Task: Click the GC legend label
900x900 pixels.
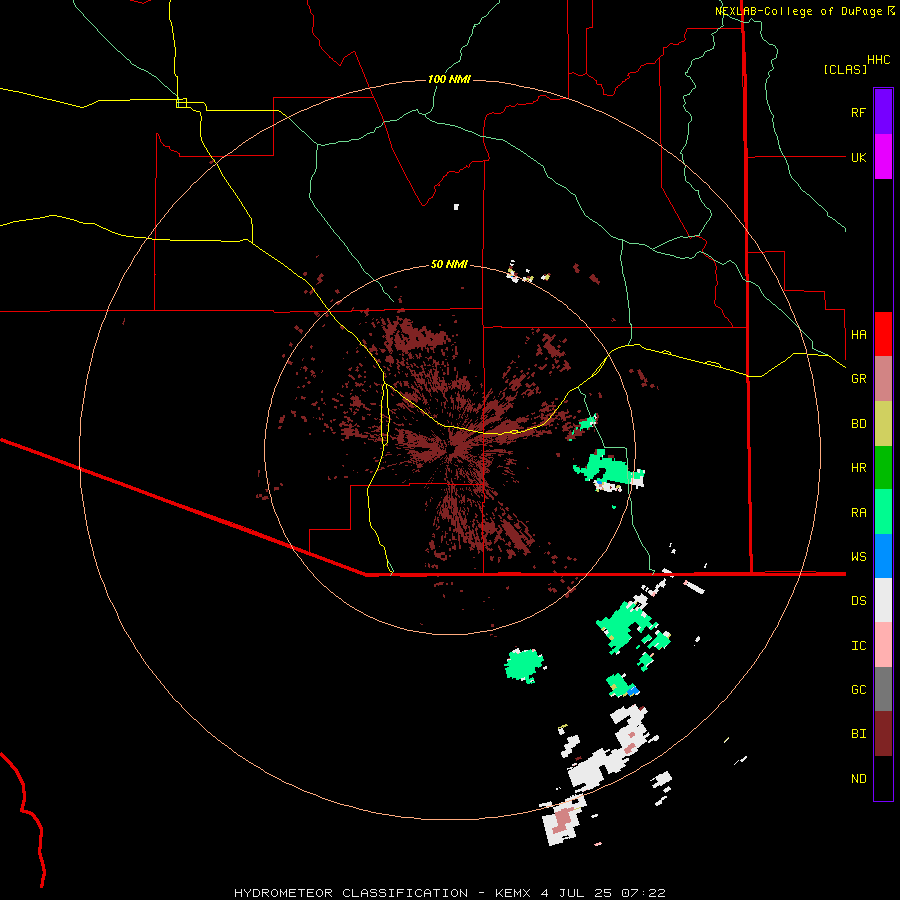Action: tap(858, 690)
